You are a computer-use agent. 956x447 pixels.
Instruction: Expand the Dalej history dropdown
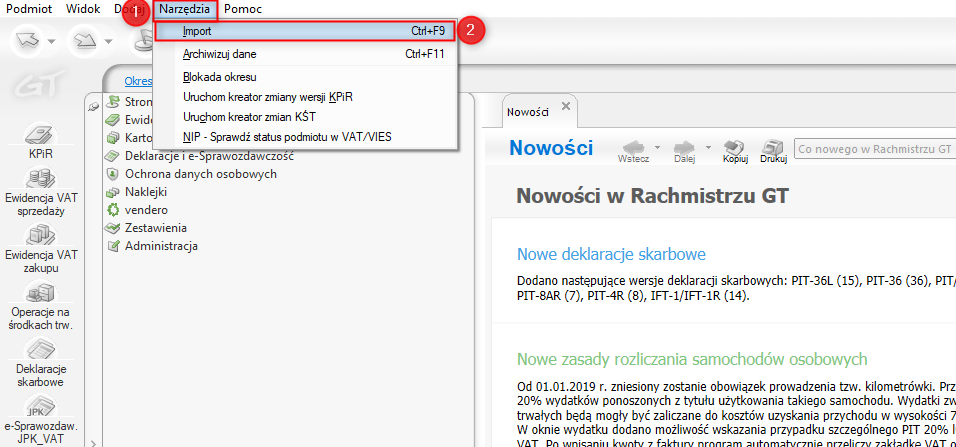pyautogui.click(x=709, y=148)
